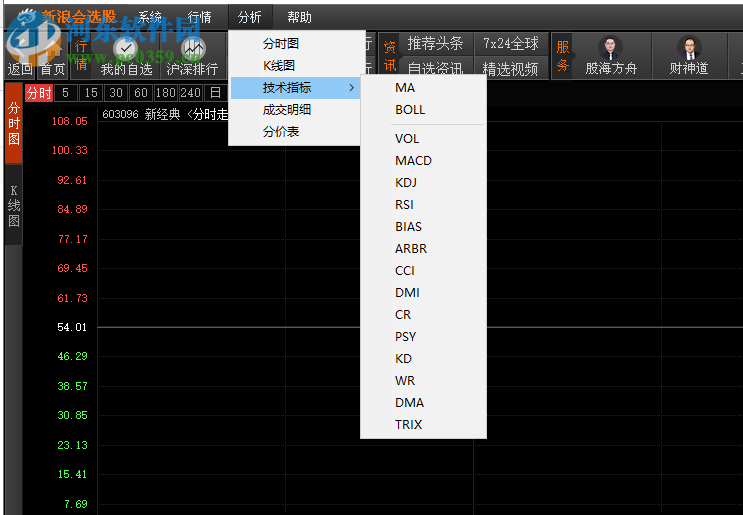The image size is (743, 515).
Task: Select 分时图 from the 分析 menu
Action: 296,44
